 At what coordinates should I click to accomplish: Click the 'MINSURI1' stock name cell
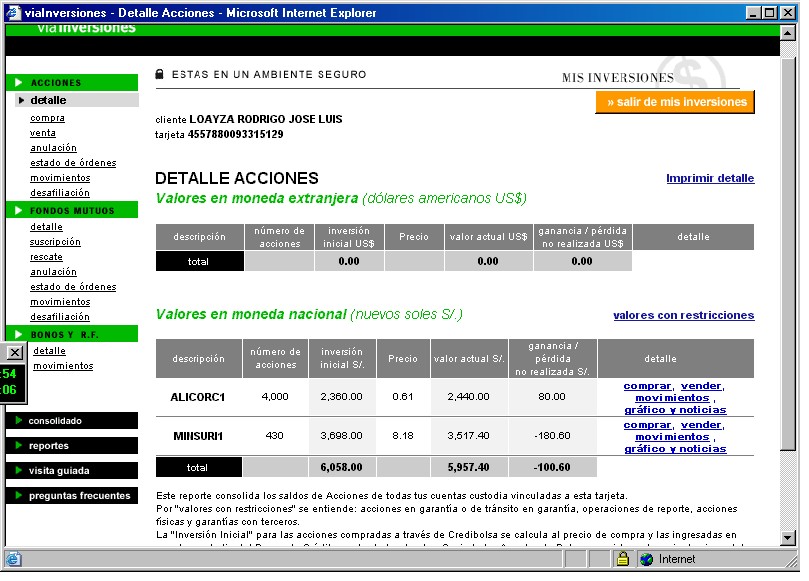[x=198, y=436]
